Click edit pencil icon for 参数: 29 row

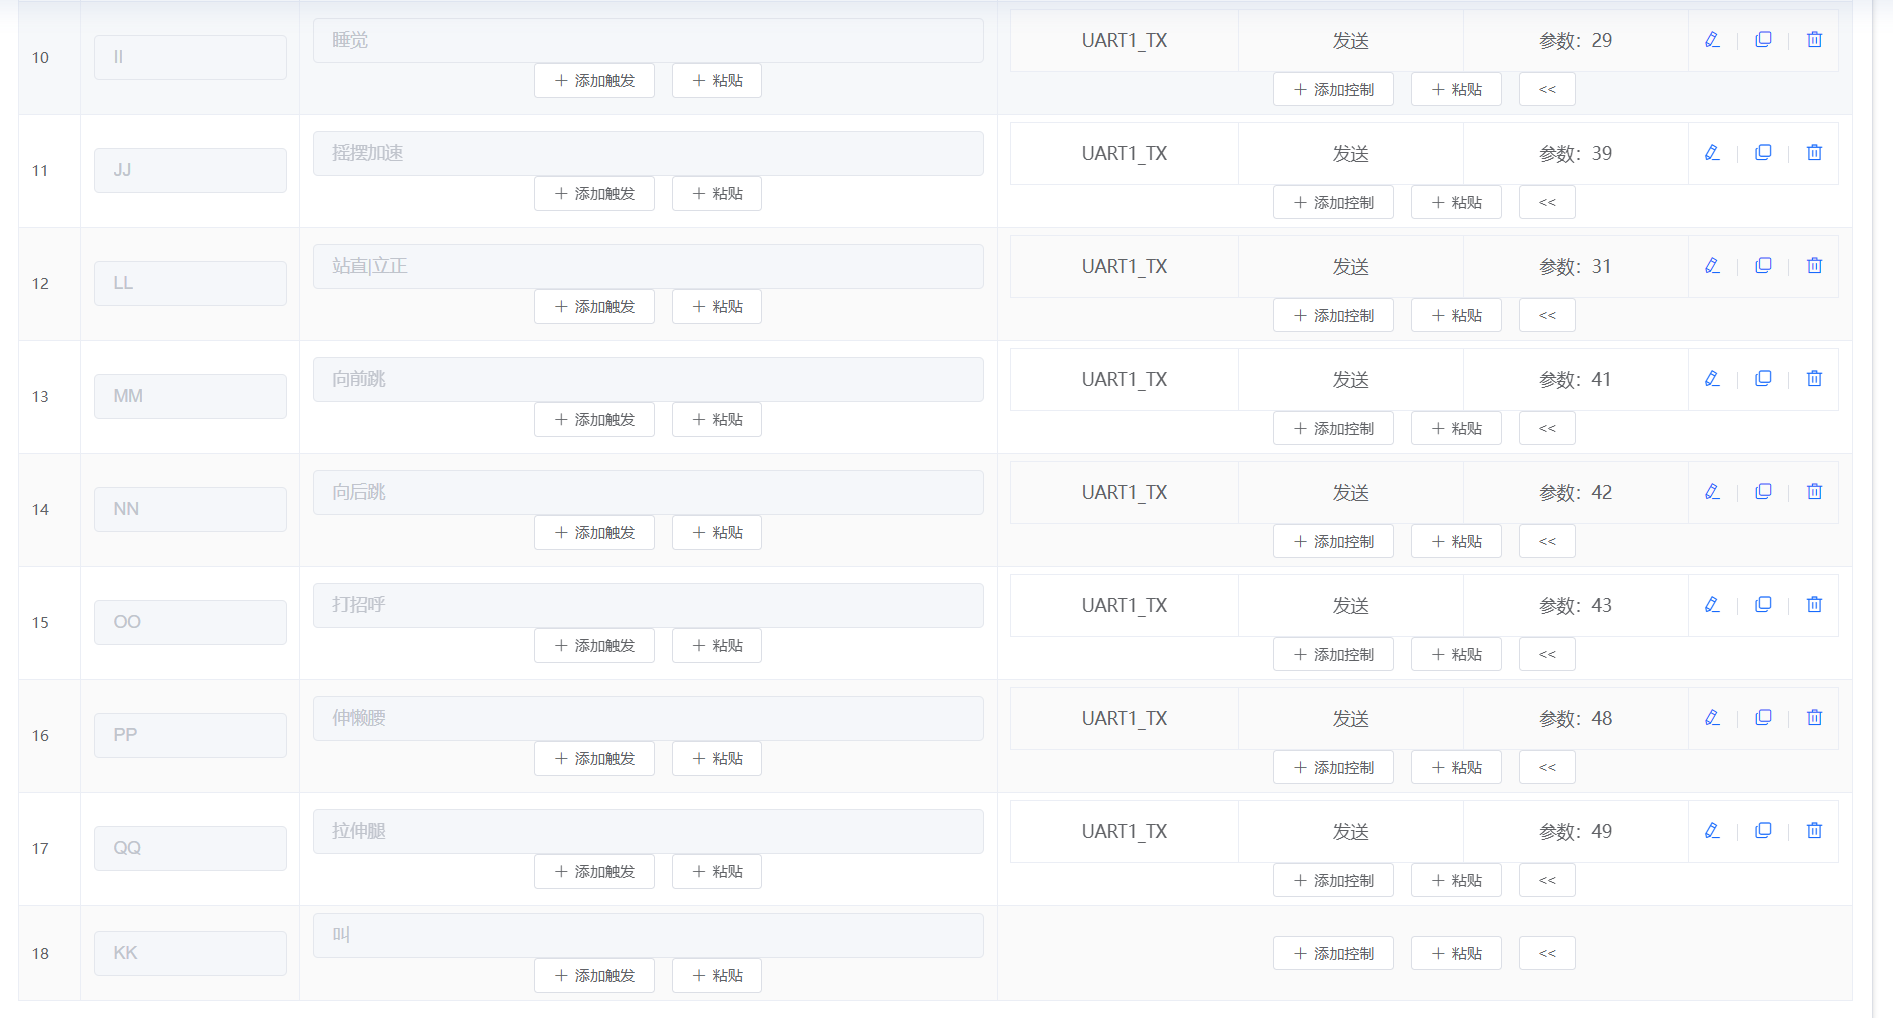click(1712, 40)
